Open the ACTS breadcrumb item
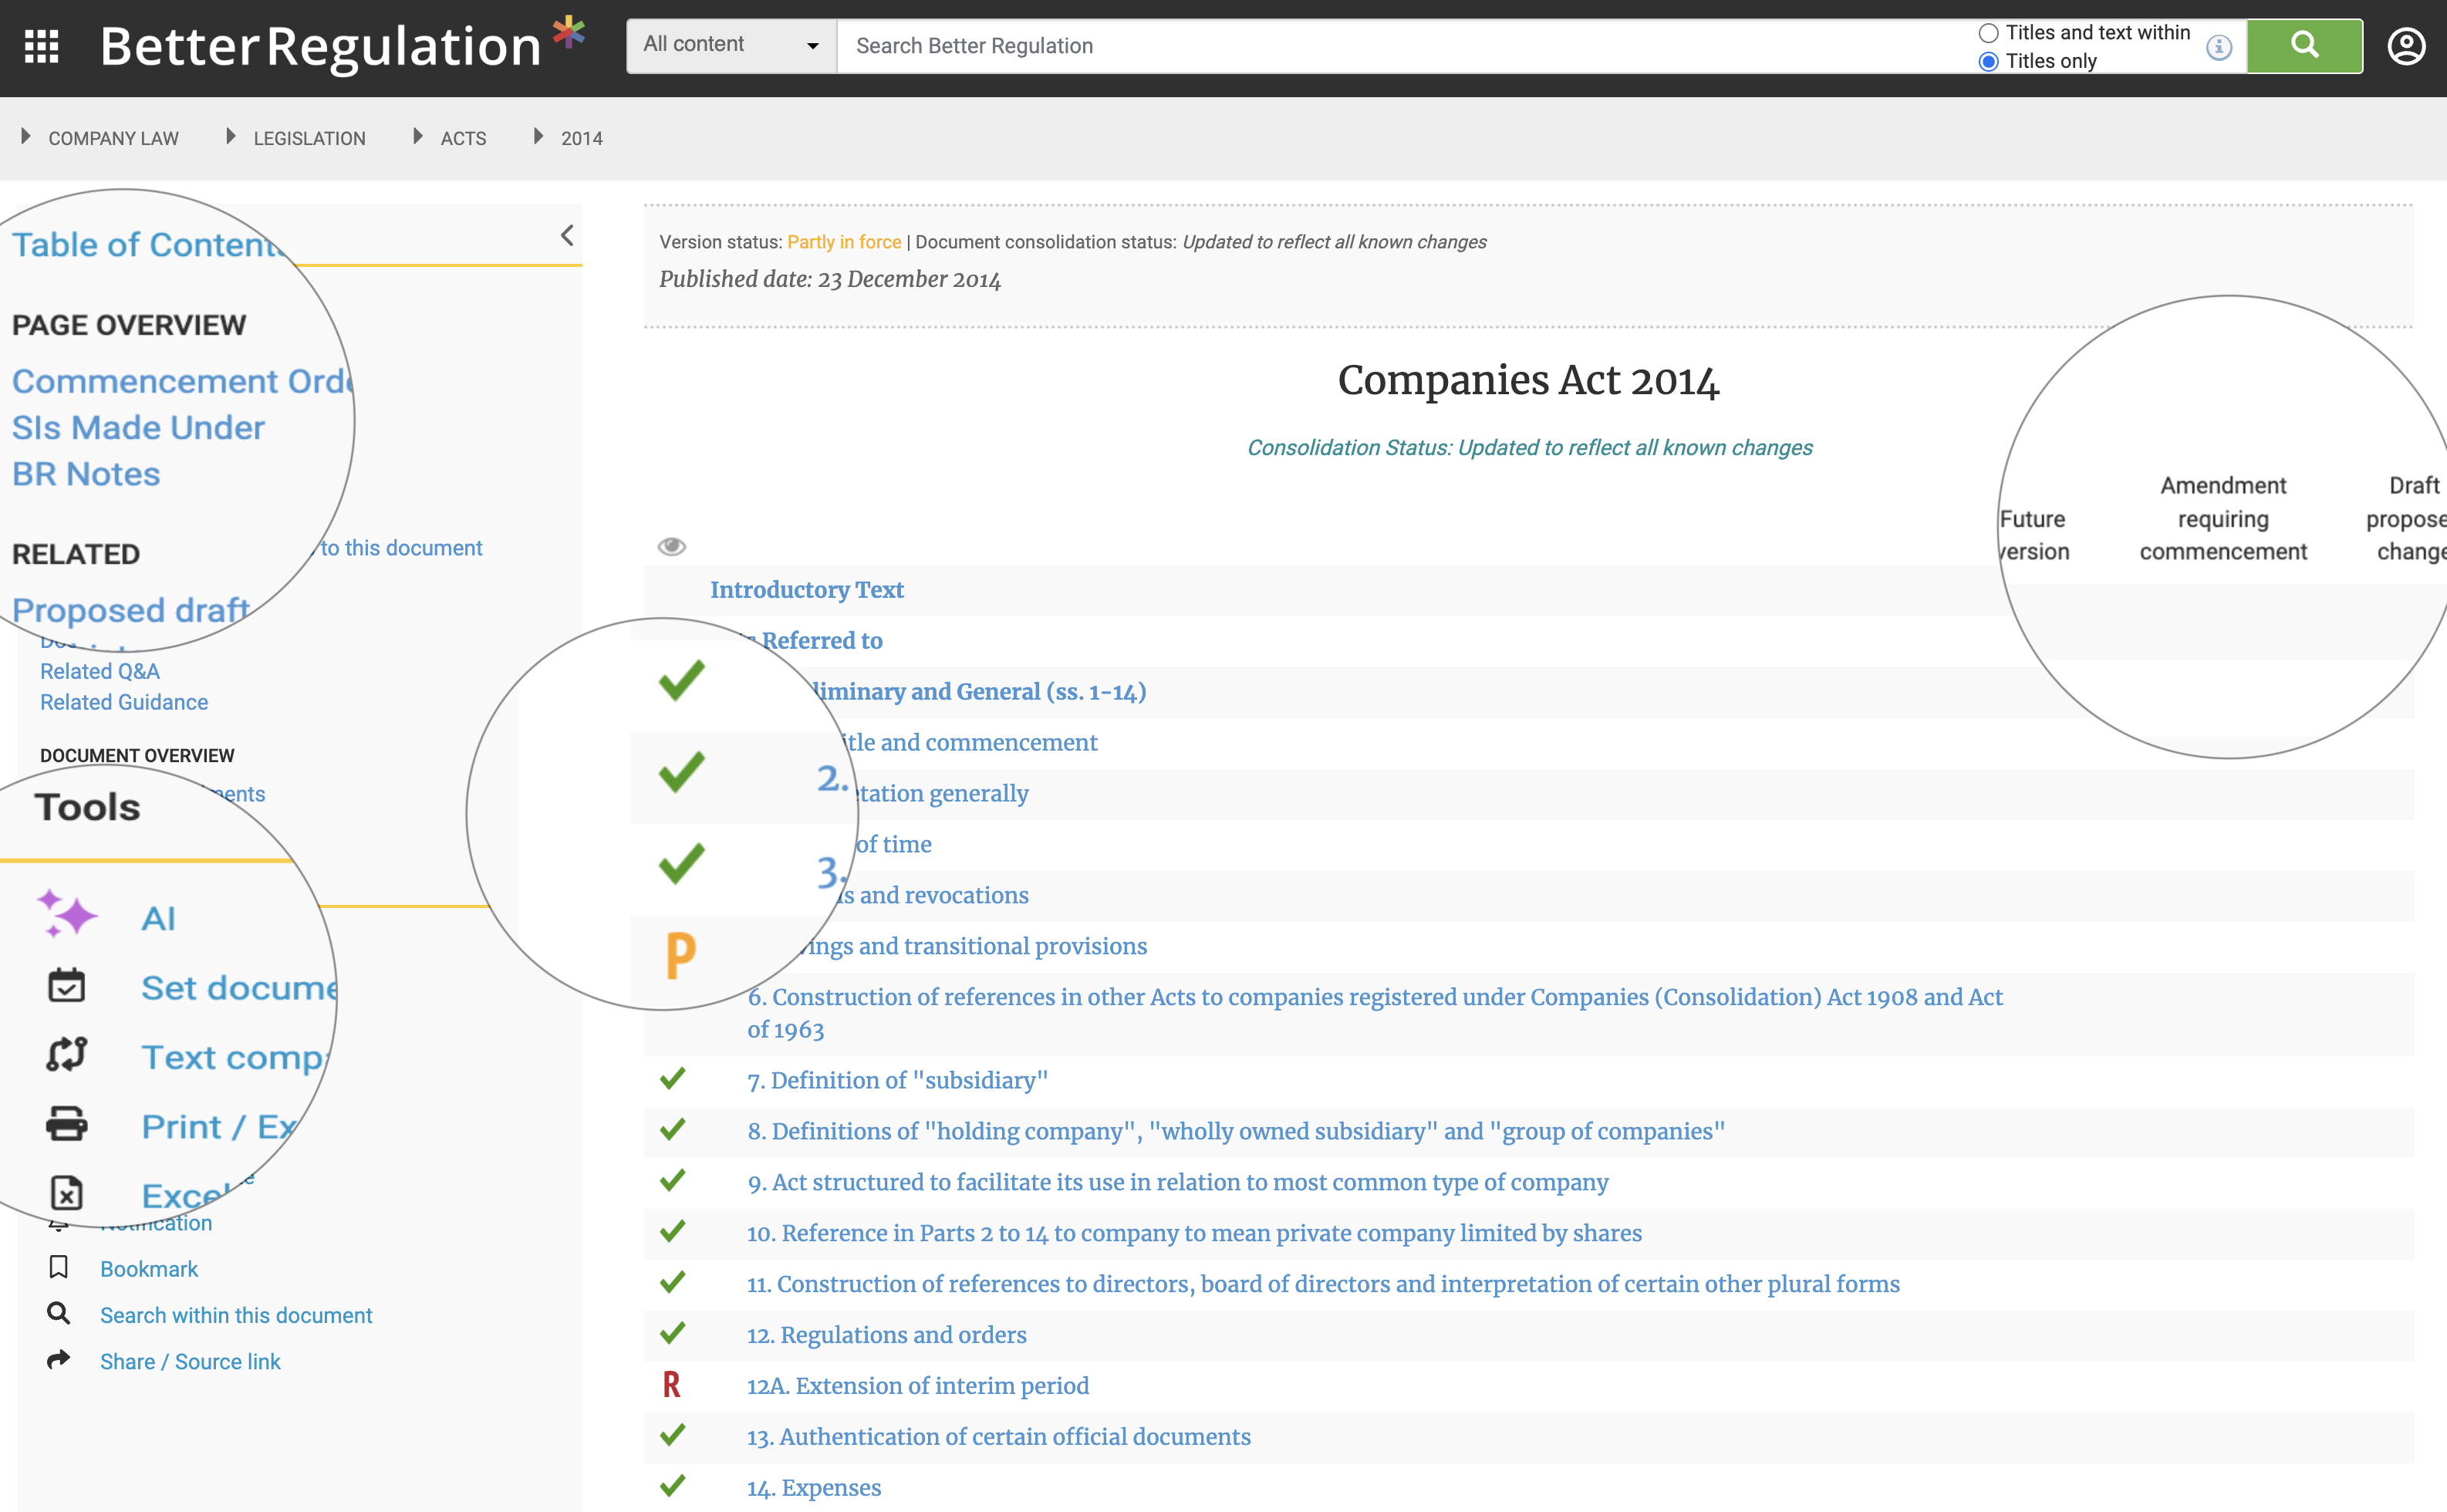This screenshot has height=1512, width=2447. pyautogui.click(x=463, y=138)
